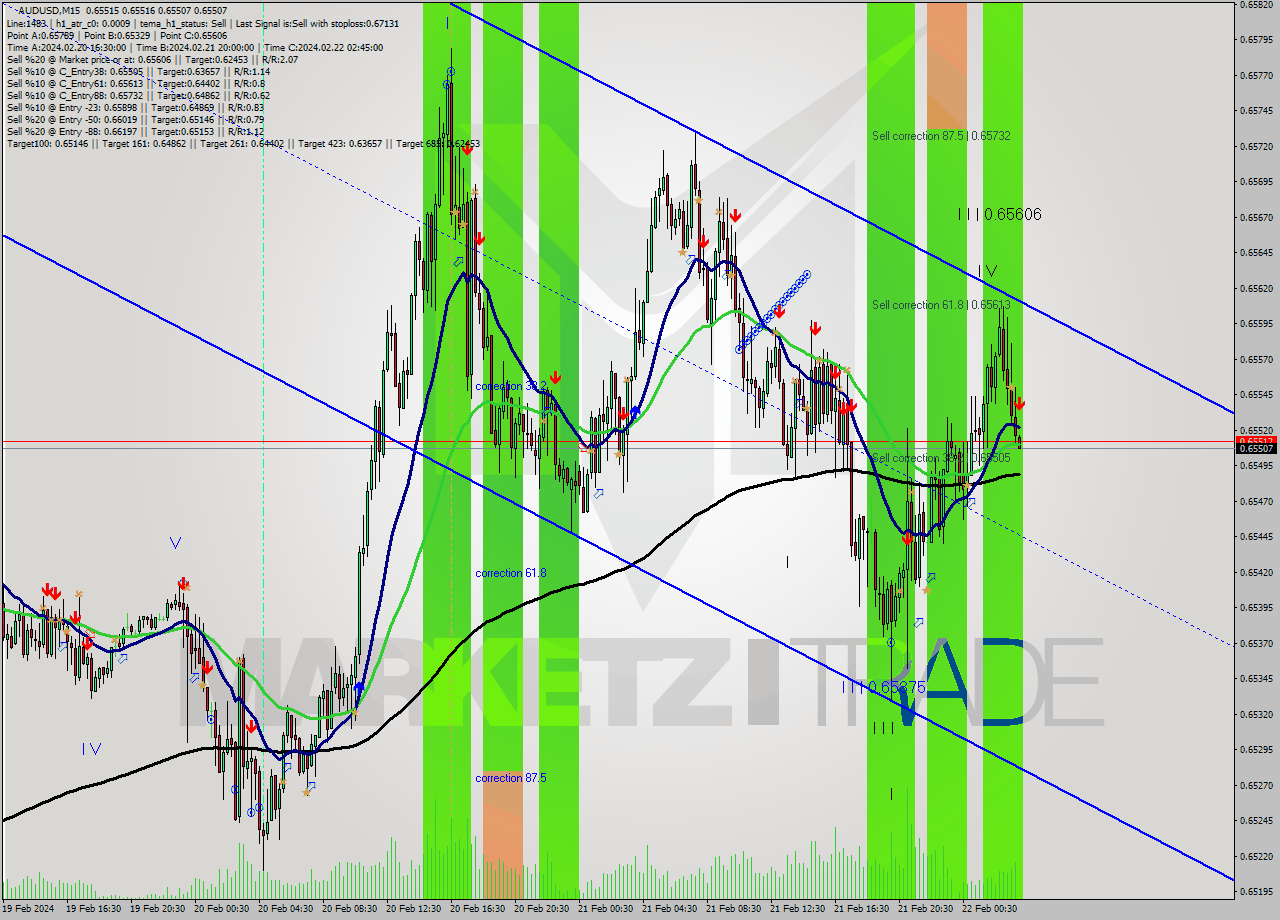Click the blue 'correction 61.8' label
The height and width of the screenshot is (920, 1280).
(511, 573)
